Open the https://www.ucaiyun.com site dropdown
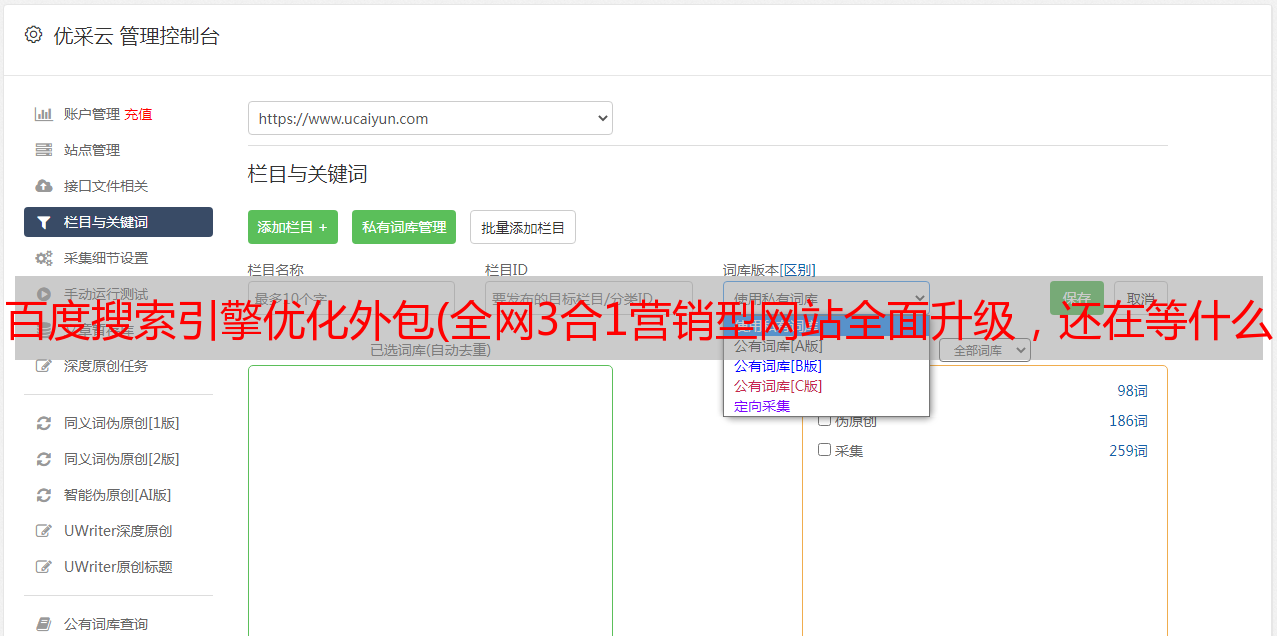The image size is (1277, 636). (430, 118)
